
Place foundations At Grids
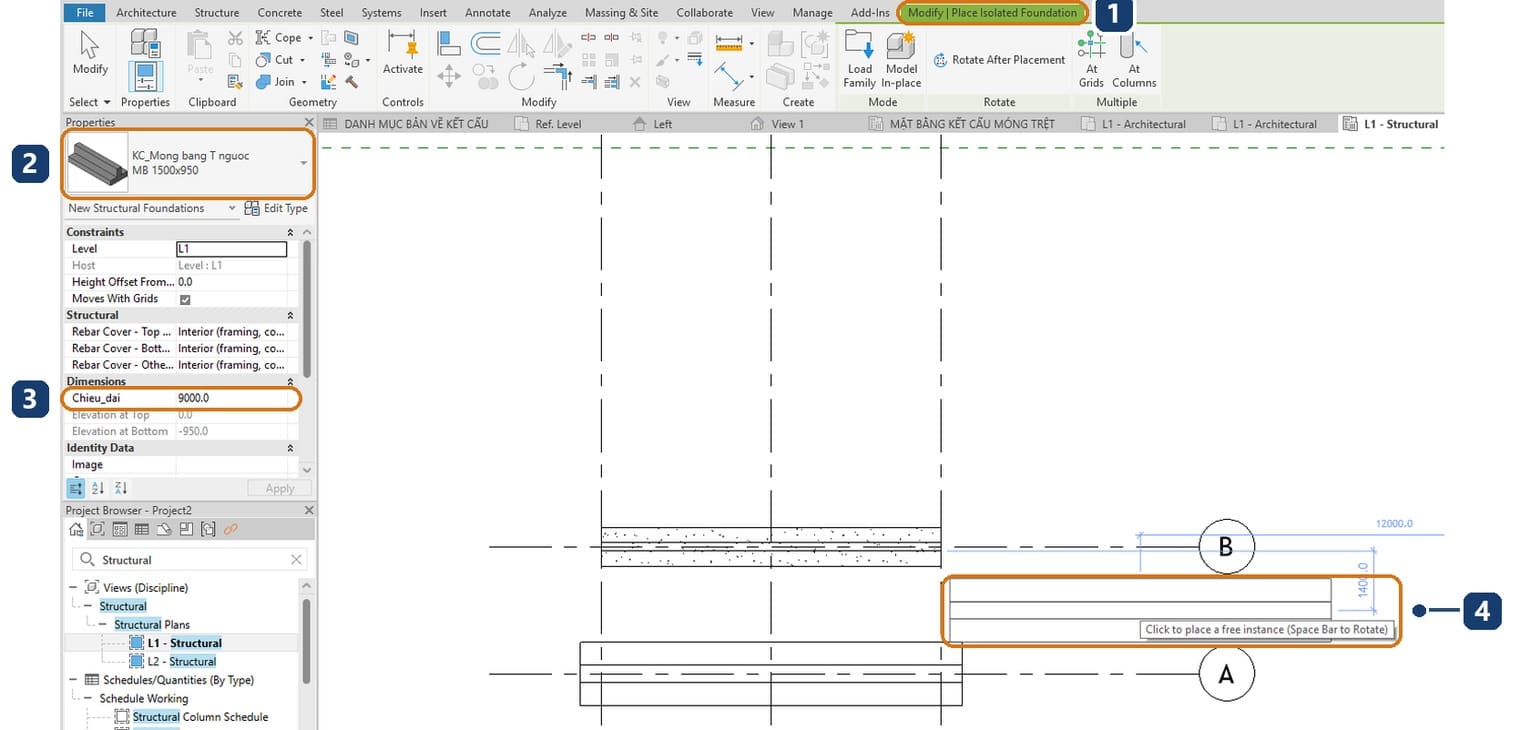[x=1091, y=58]
